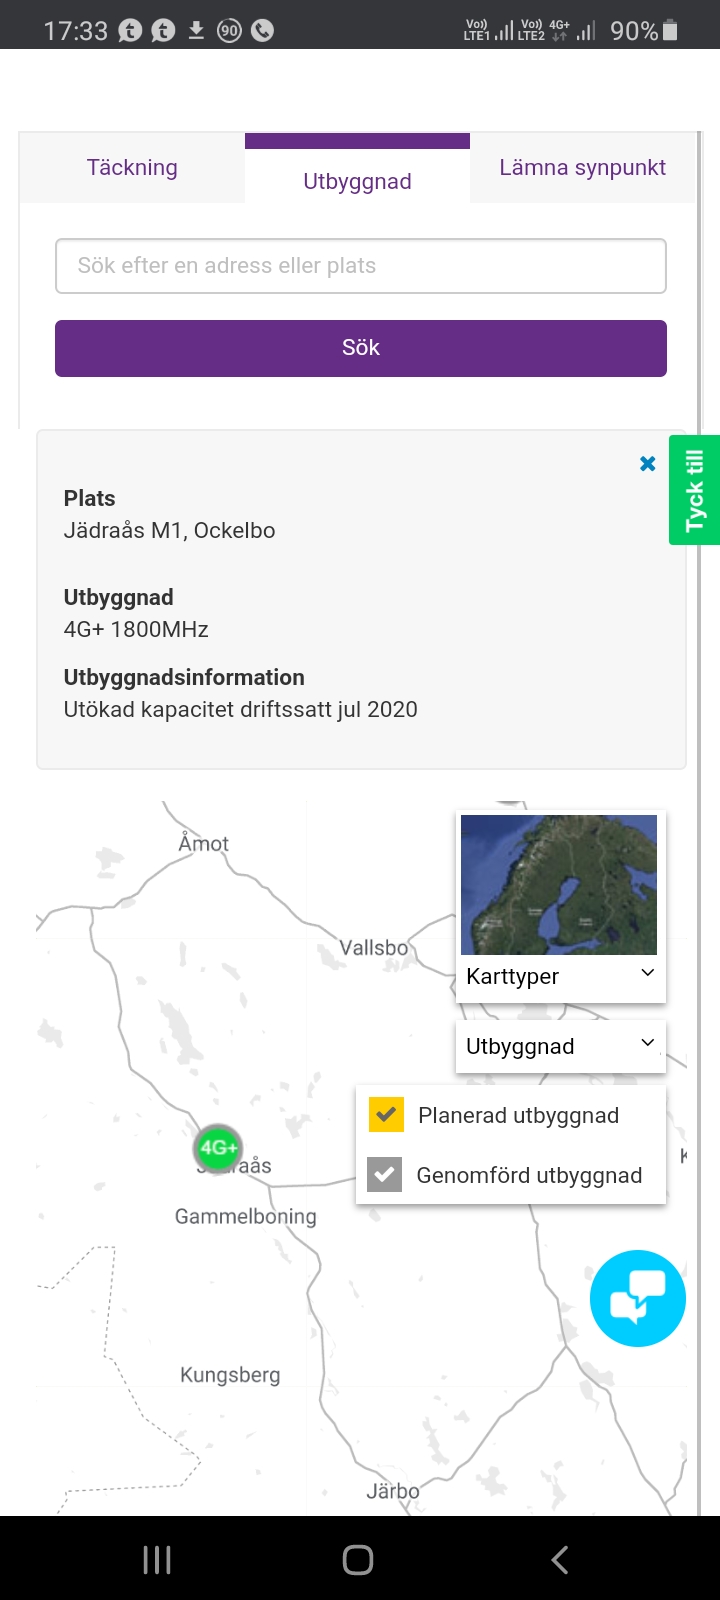Tap the phone call status icon
720x1600 pixels.
point(263,30)
